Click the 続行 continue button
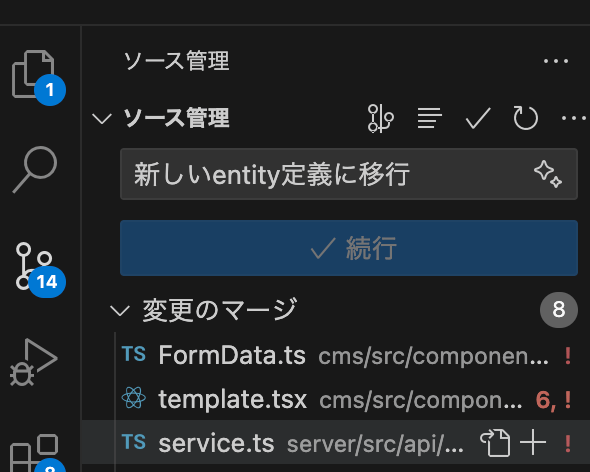 [x=349, y=248]
